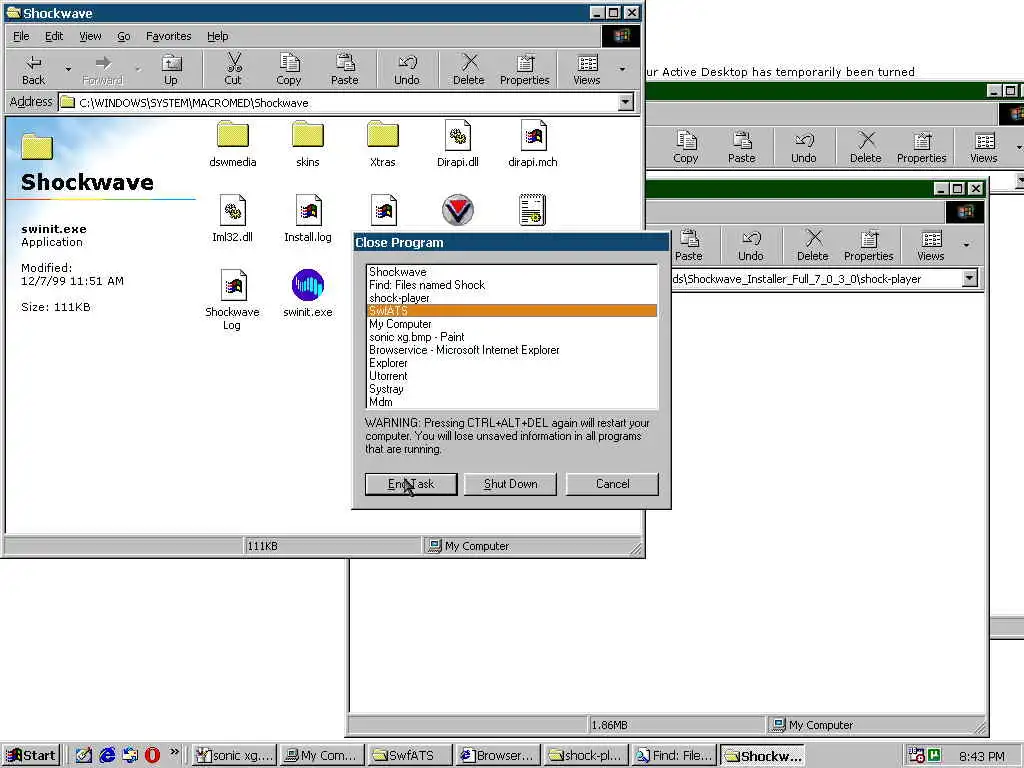
Task: Select shock-player in the task list
Action: [x=512, y=298]
